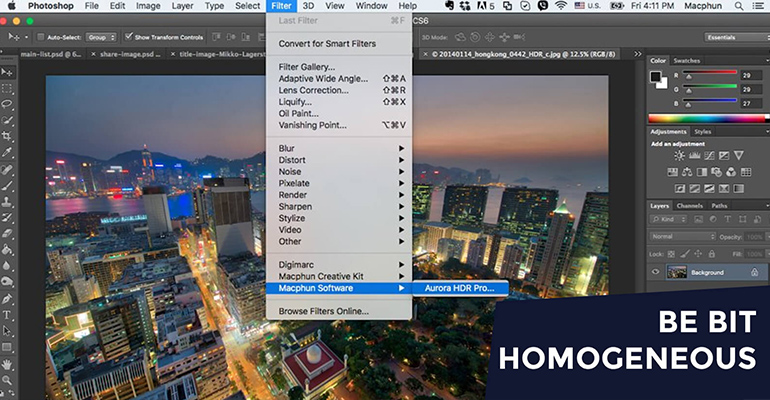Add a Black & White adjustment
The image size is (770, 400).
[x=702, y=172]
